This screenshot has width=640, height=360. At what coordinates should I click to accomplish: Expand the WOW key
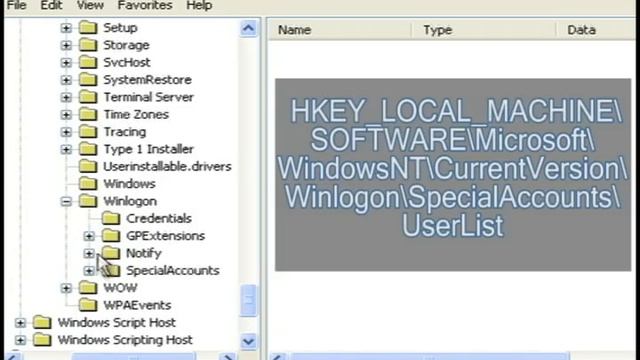click(x=66, y=288)
